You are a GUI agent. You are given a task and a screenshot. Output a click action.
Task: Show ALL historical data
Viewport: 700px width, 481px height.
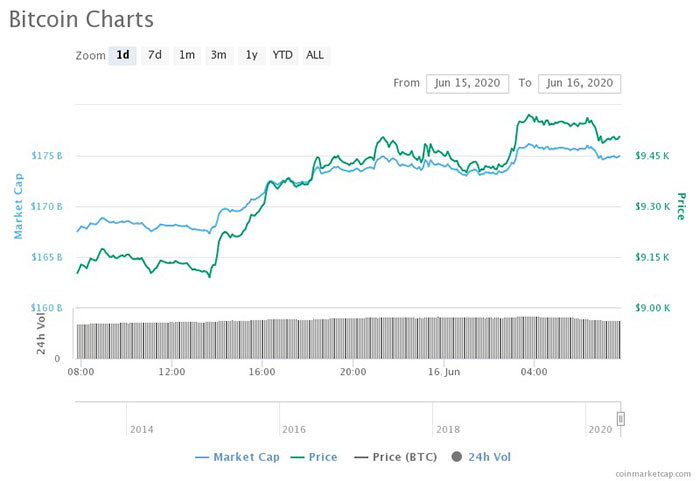pyautogui.click(x=315, y=55)
